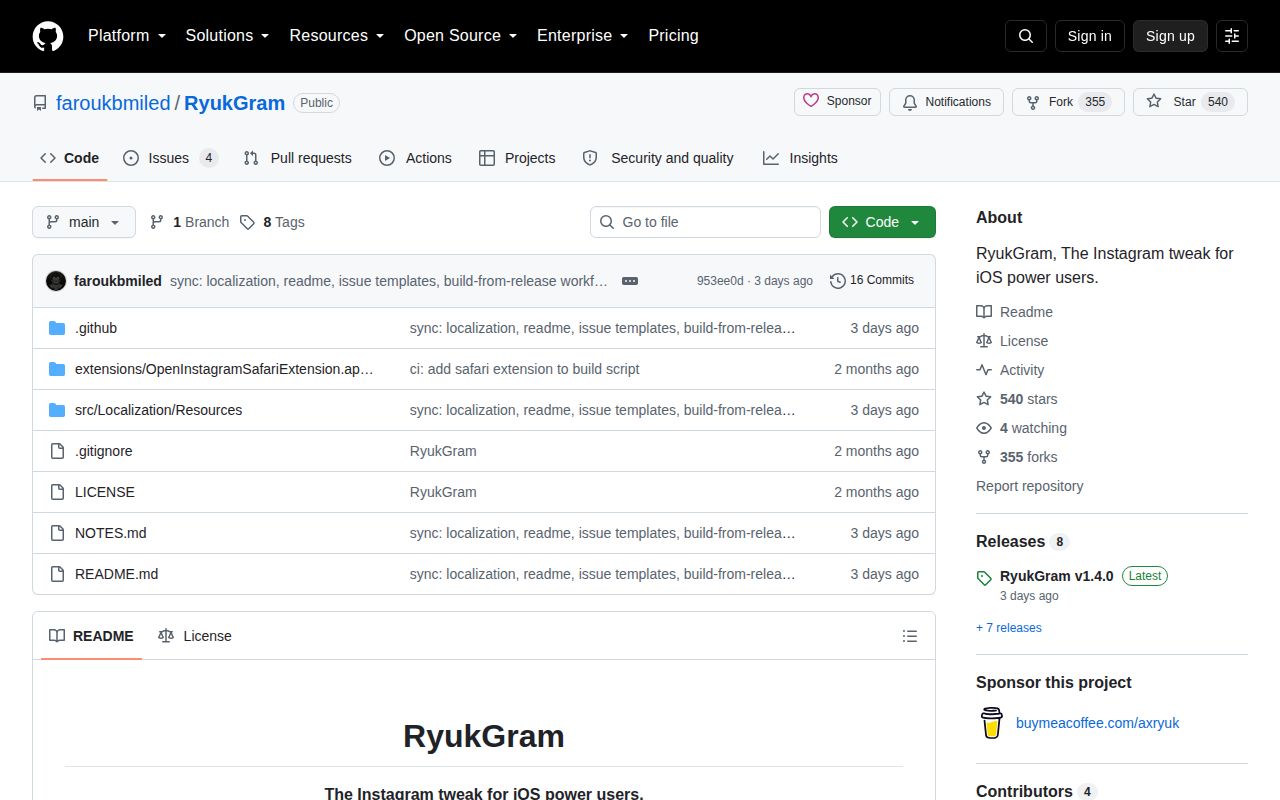The width and height of the screenshot is (1280, 800).
Task: Open the Code tab
Action: (x=70, y=158)
